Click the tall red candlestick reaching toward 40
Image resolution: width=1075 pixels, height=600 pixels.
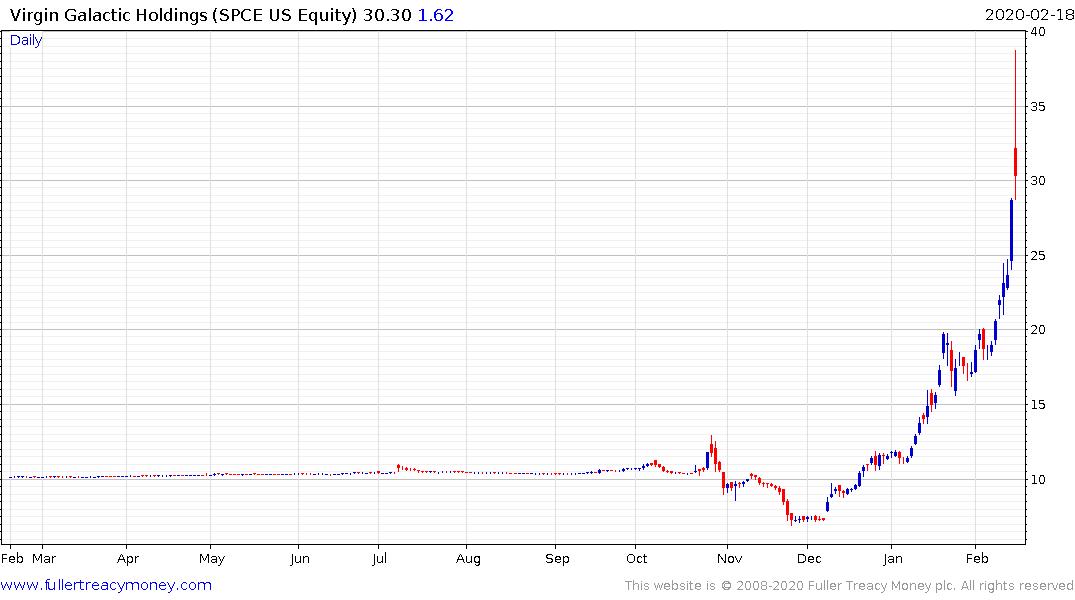point(1015,123)
